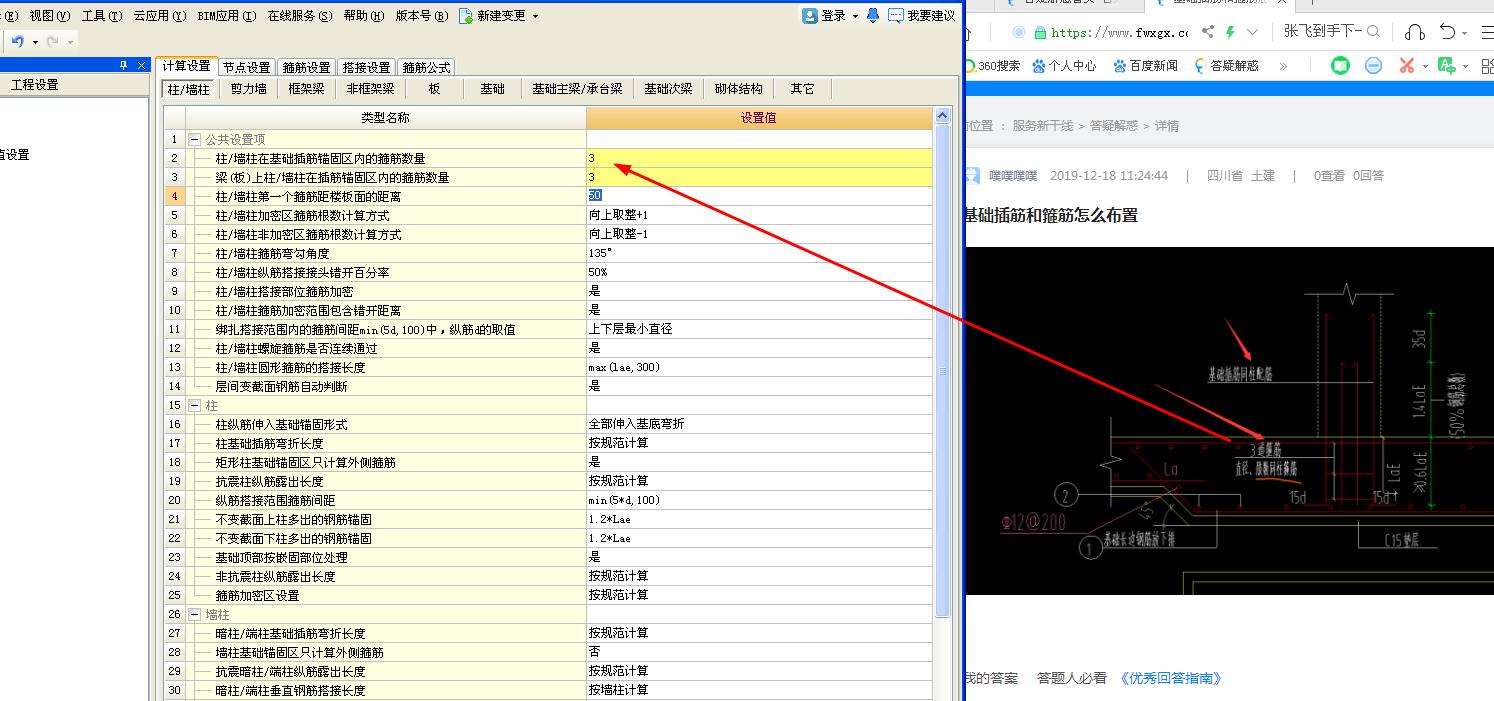Click the browser restore-tab undo icon

(x=1447, y=32)
